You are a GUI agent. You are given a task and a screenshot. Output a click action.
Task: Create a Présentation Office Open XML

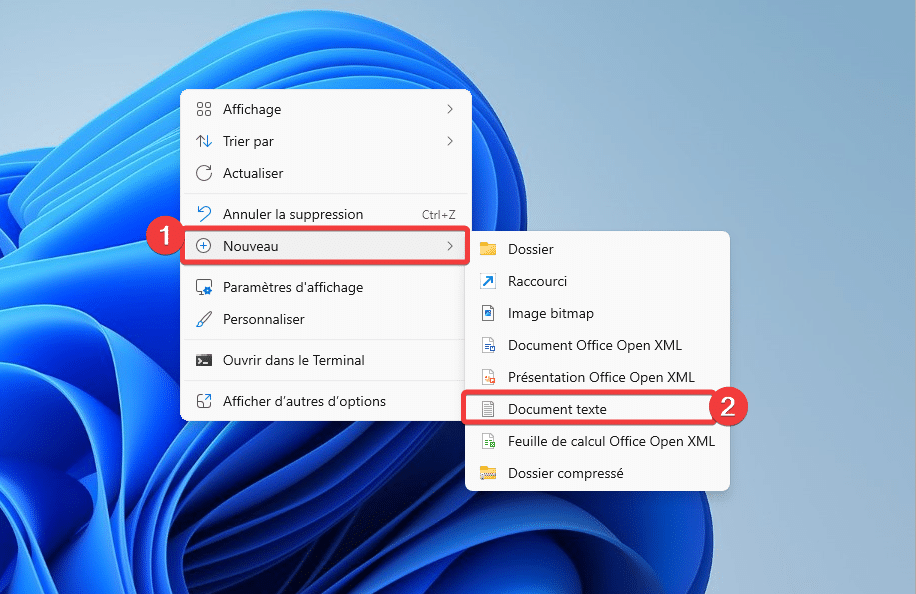600,377
